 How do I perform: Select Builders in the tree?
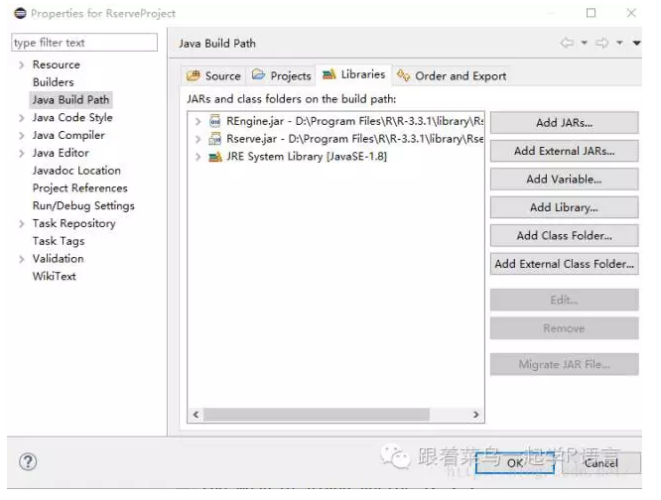(53, 82)
